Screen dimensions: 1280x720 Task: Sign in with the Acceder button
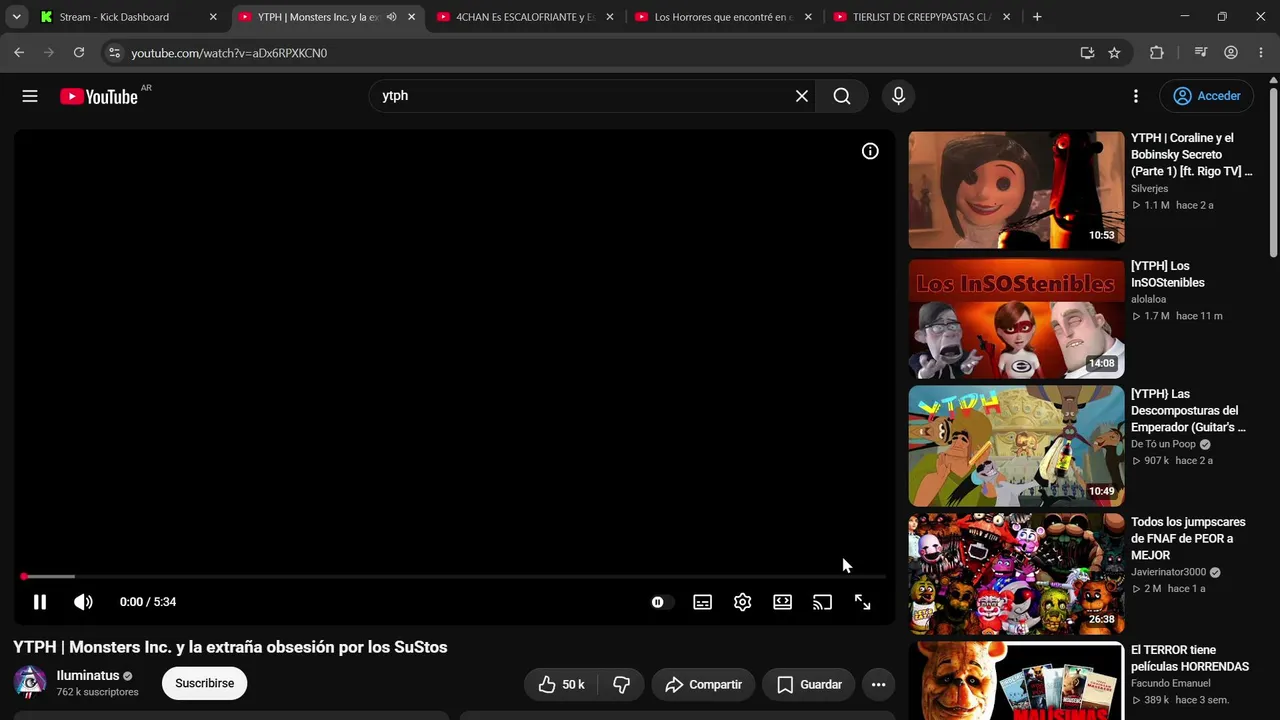pyautogui.click(x=1207, y=96)
